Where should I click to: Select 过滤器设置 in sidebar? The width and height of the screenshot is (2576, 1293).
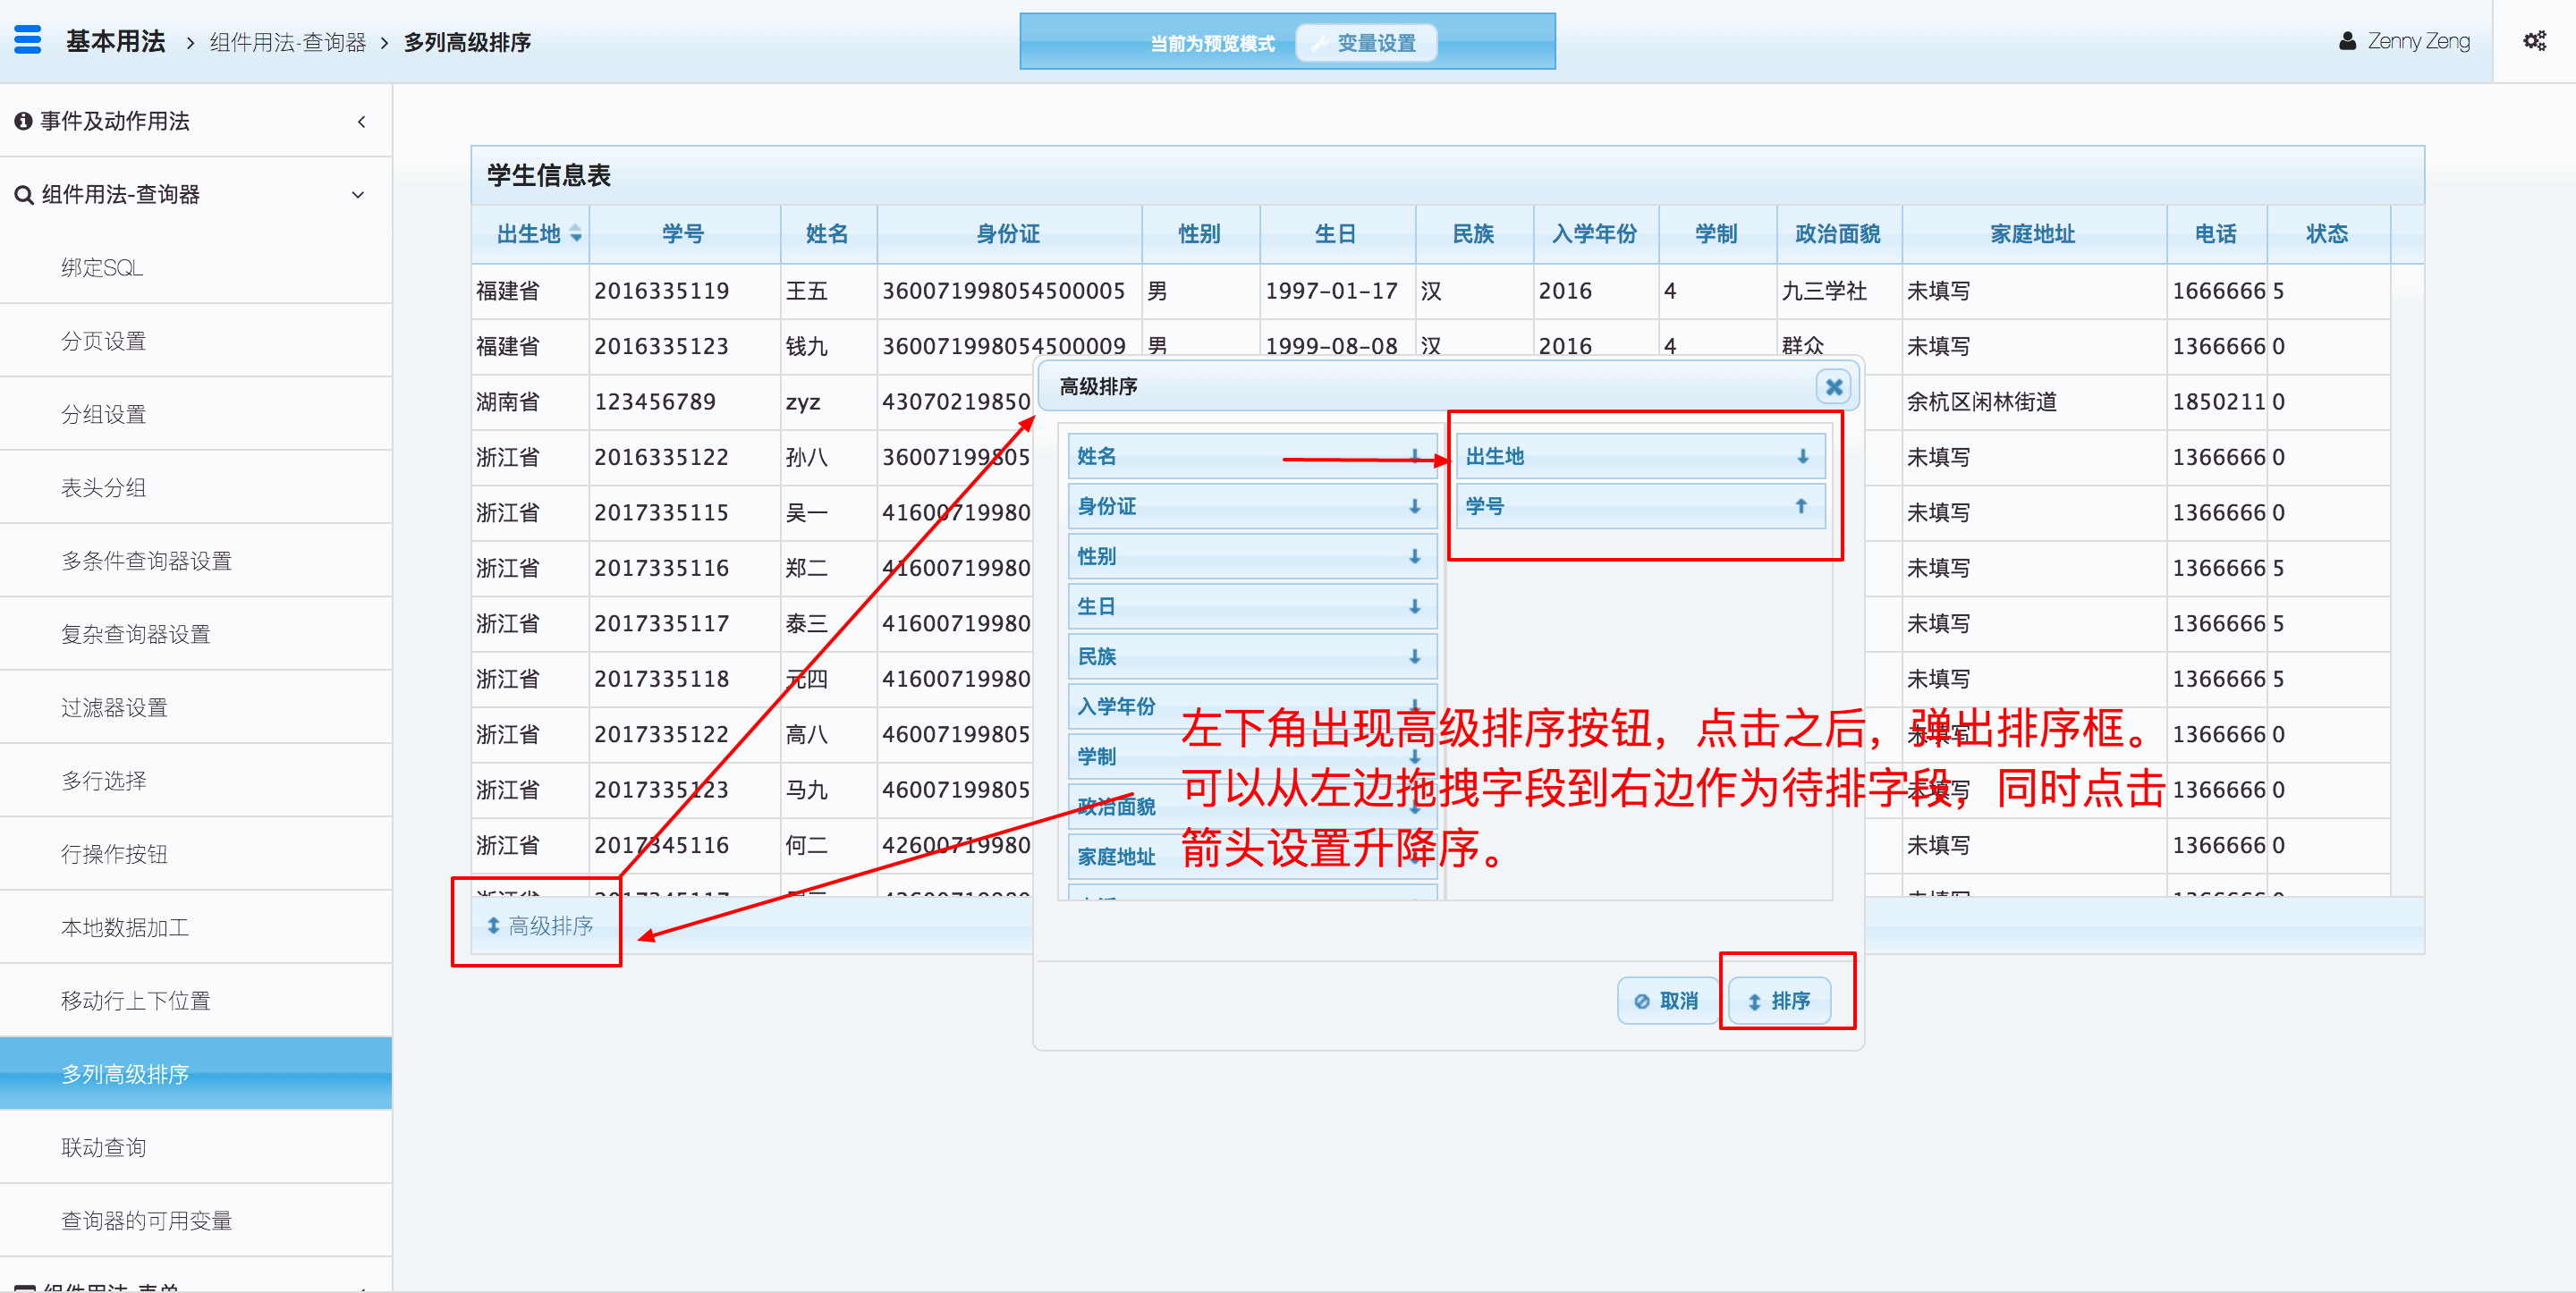coord(114,707)
